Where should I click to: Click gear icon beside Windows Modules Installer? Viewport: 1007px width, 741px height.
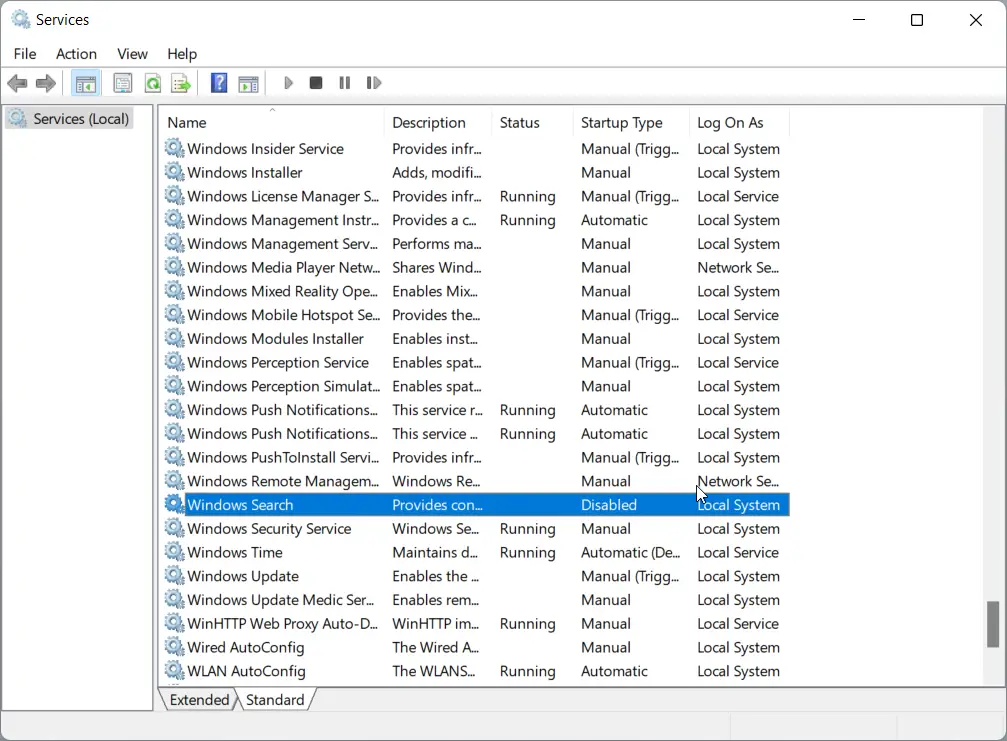(x=174, y=338)
